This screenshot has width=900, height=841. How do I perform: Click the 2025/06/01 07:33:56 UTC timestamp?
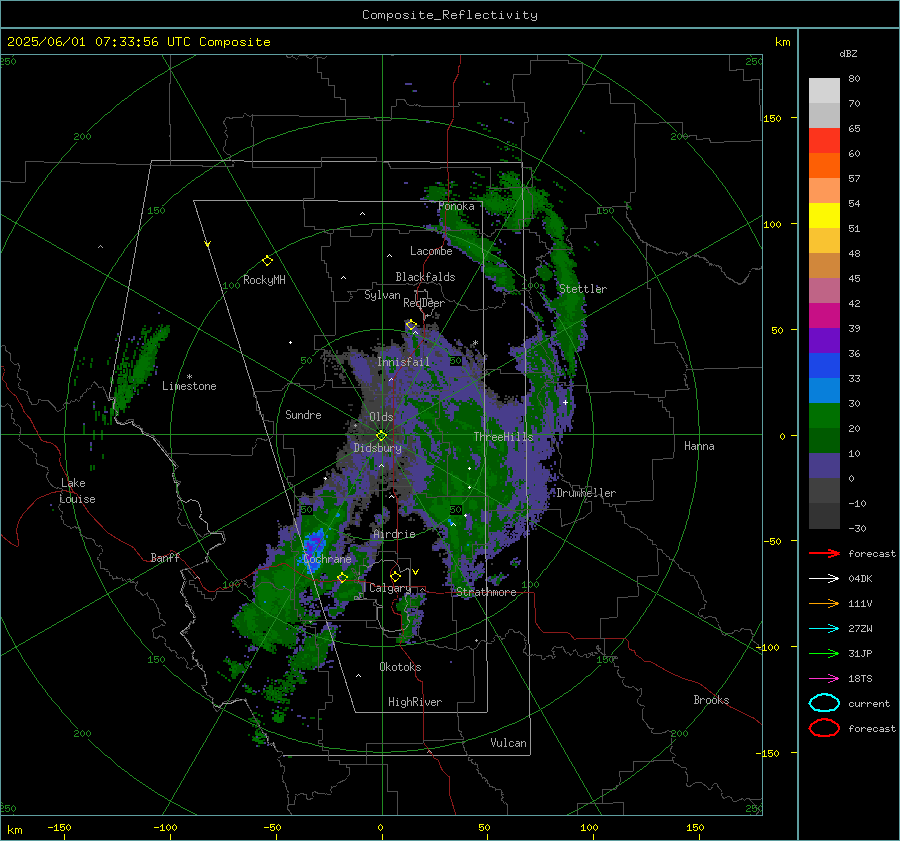[x=138, y=42]
